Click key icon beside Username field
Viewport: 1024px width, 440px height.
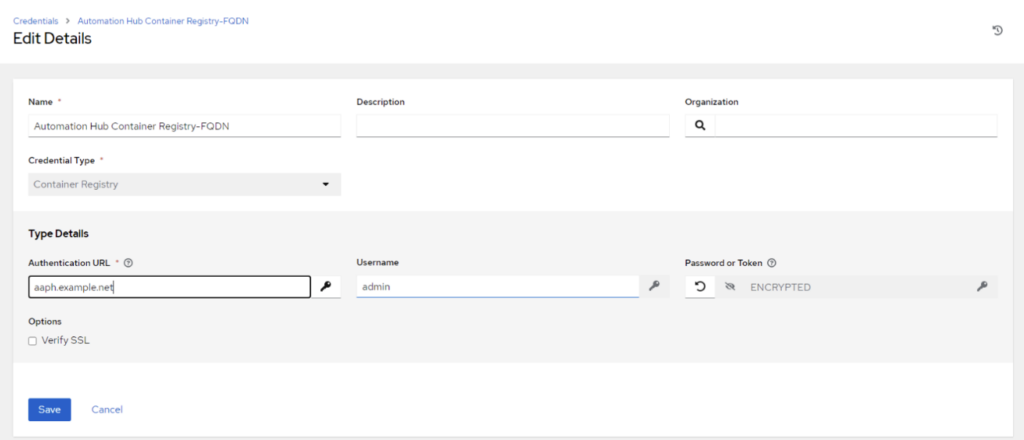click(x=654, y=287)
